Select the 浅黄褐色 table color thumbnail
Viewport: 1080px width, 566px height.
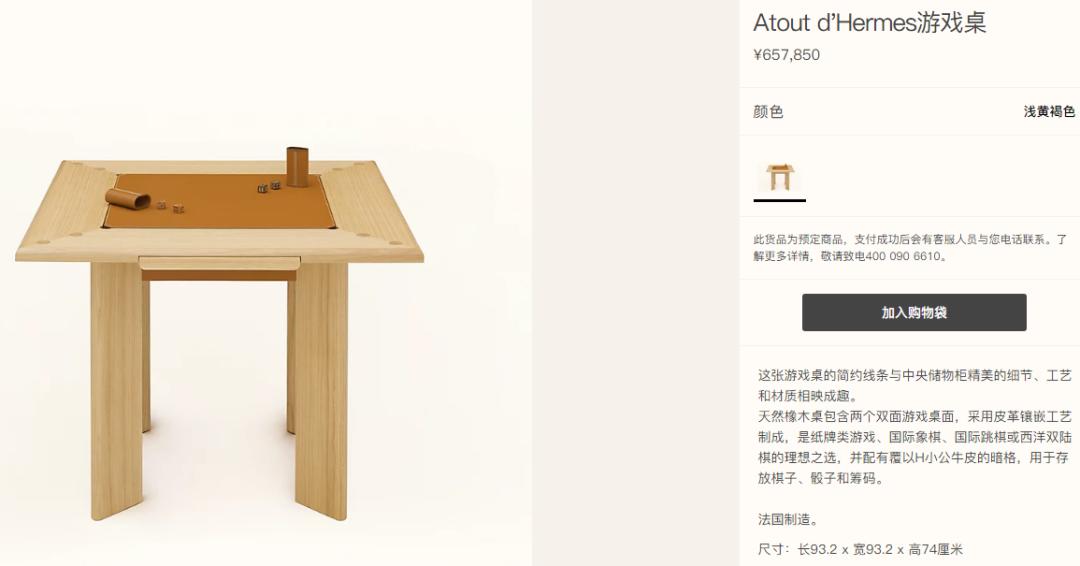pyautogui.click(x=780, y=176)
